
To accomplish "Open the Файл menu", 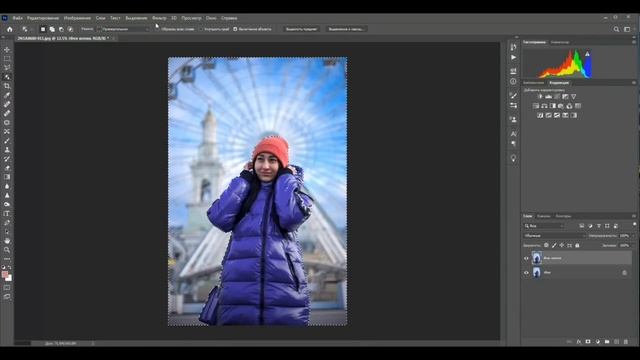I will coord(18,18).
